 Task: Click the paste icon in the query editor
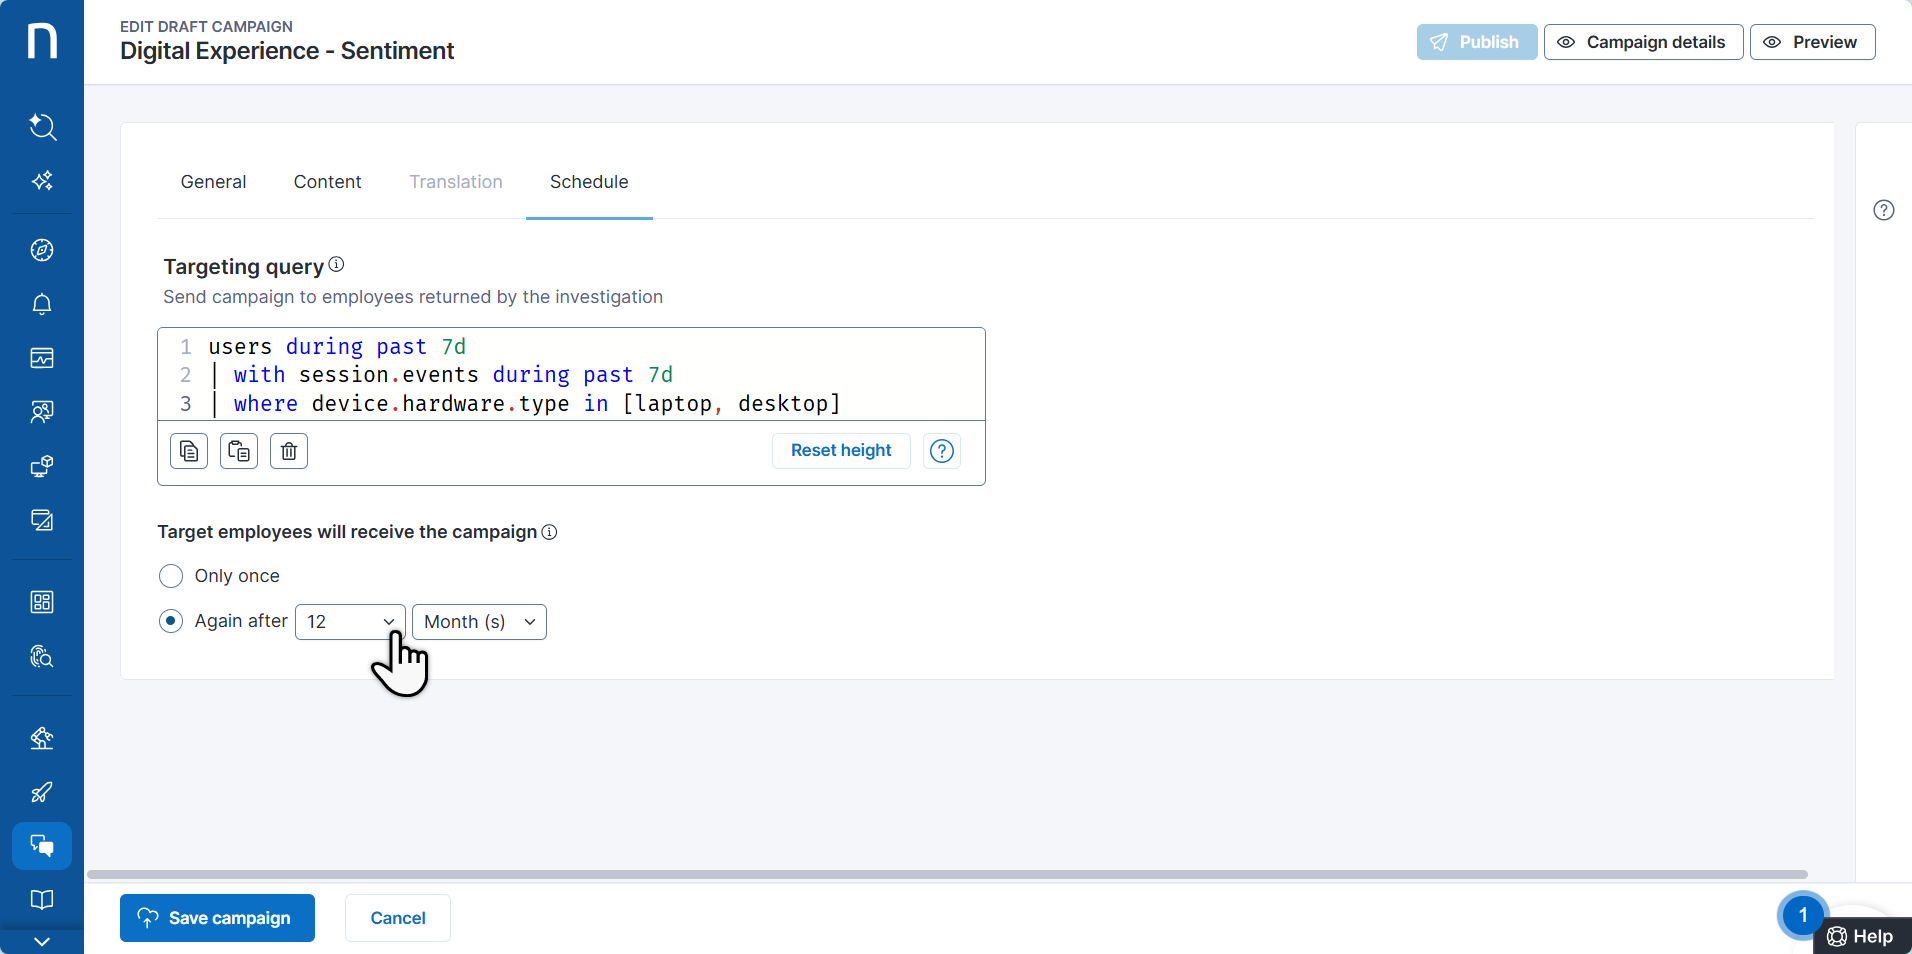click(x=239, y=451)
